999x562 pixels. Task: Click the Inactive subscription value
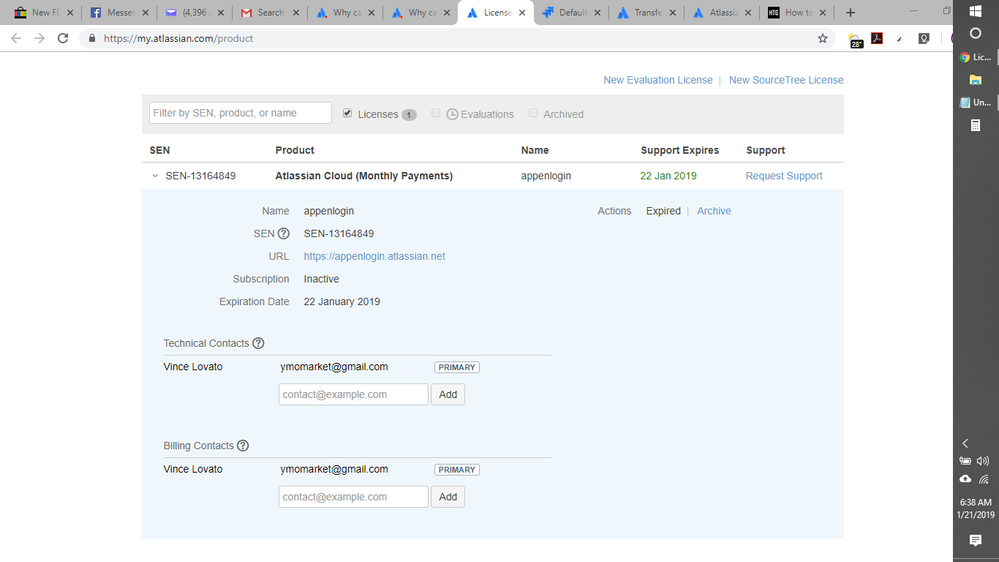321,279
